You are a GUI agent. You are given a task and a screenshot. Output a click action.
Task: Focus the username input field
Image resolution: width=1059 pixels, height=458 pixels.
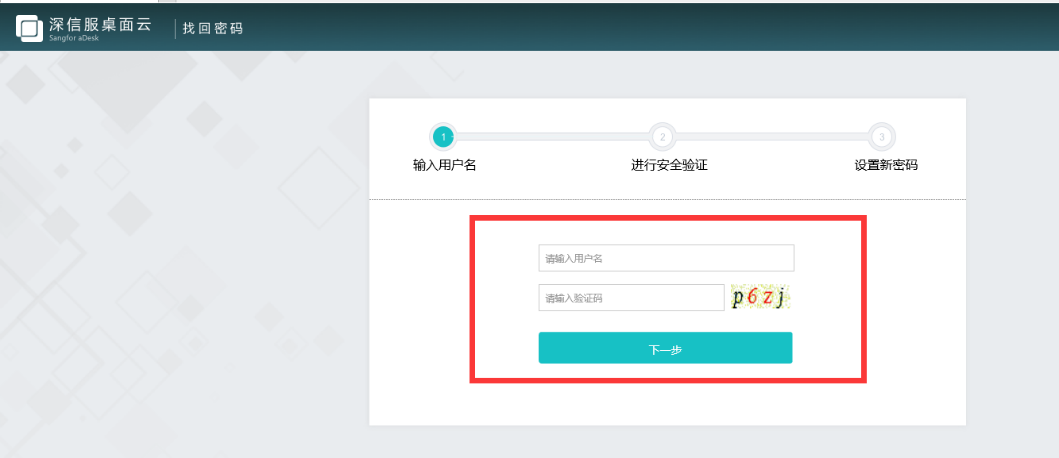(666, 258)
